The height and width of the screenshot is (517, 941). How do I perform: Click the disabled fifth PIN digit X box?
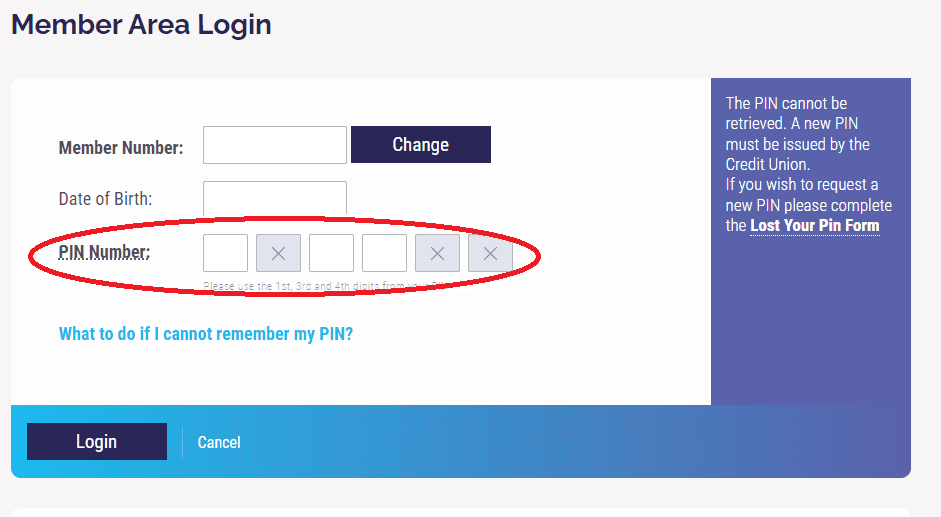click(437, 253)
